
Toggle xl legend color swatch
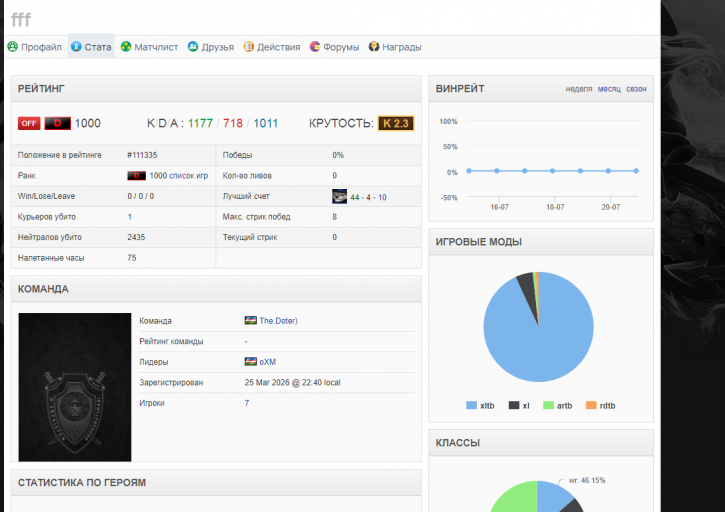pyautogui.click(x=514, y=405)
